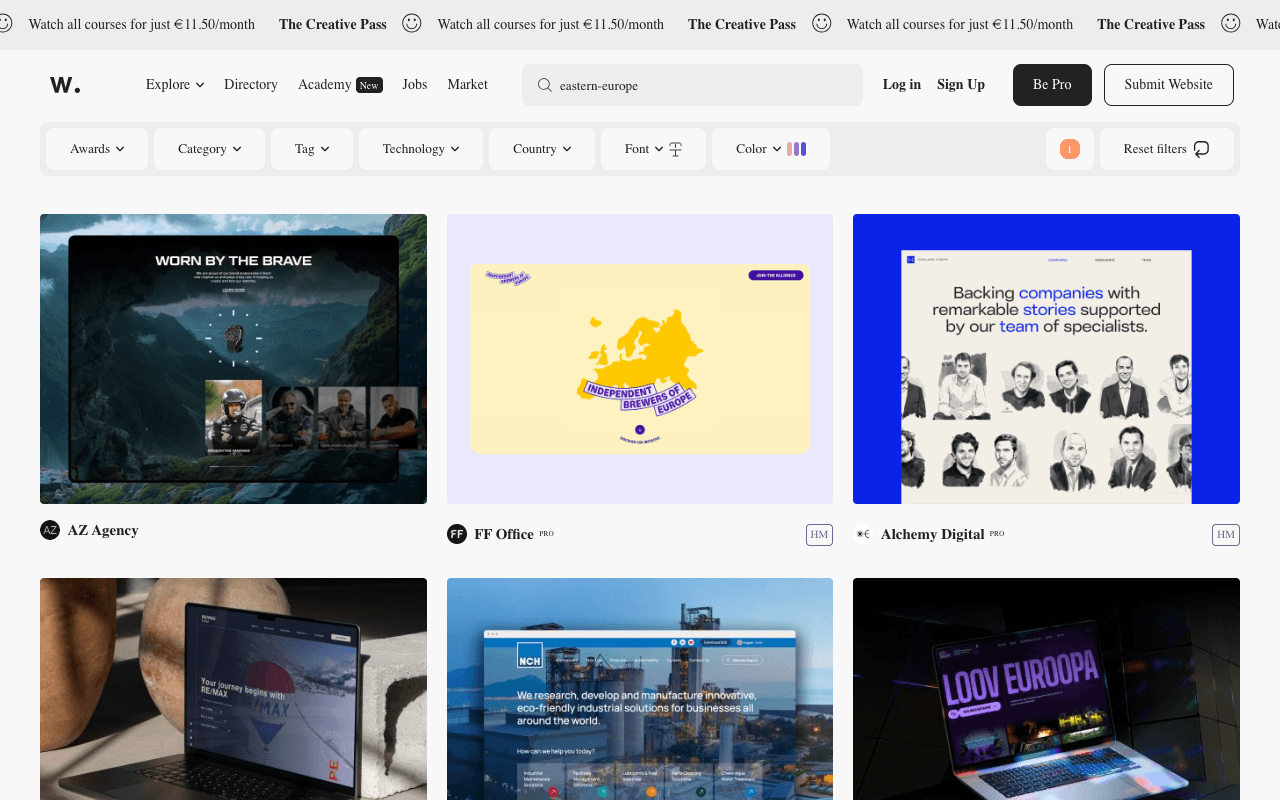Open the RE/MAX laptop site thumbnail
The height and width of the screenshot is (800, 1280).
pos(233,689)
